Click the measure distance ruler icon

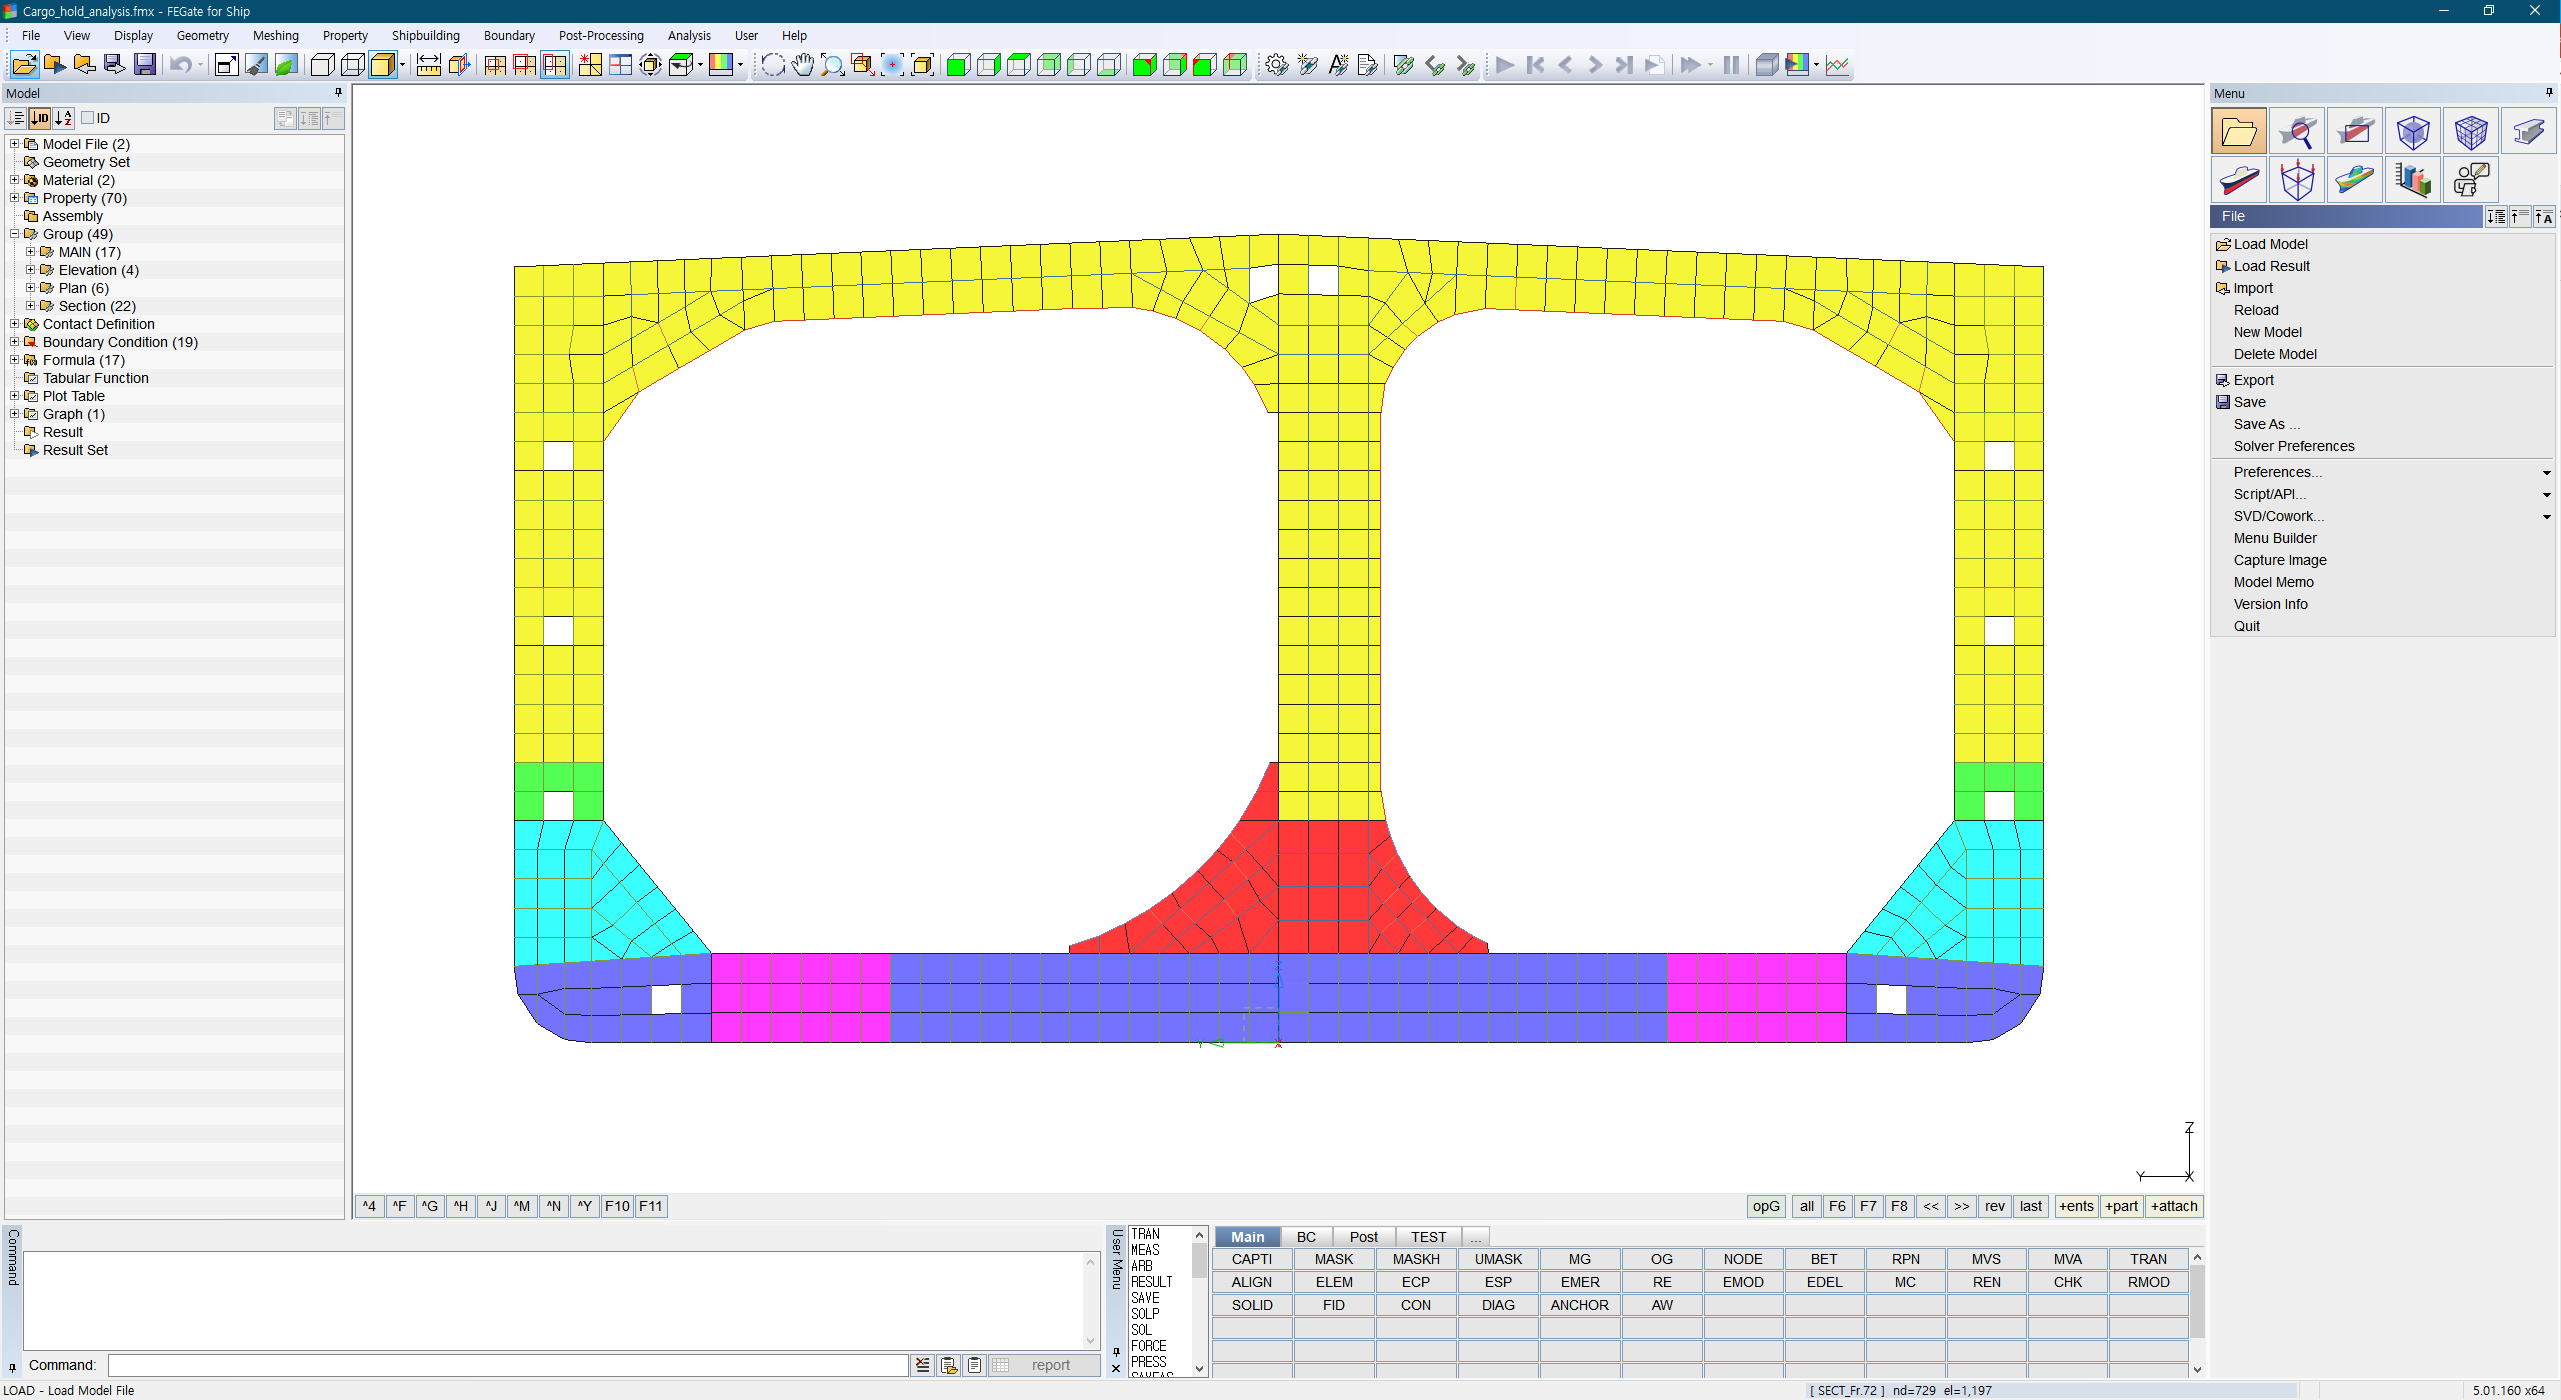click(x=428, y=65)
